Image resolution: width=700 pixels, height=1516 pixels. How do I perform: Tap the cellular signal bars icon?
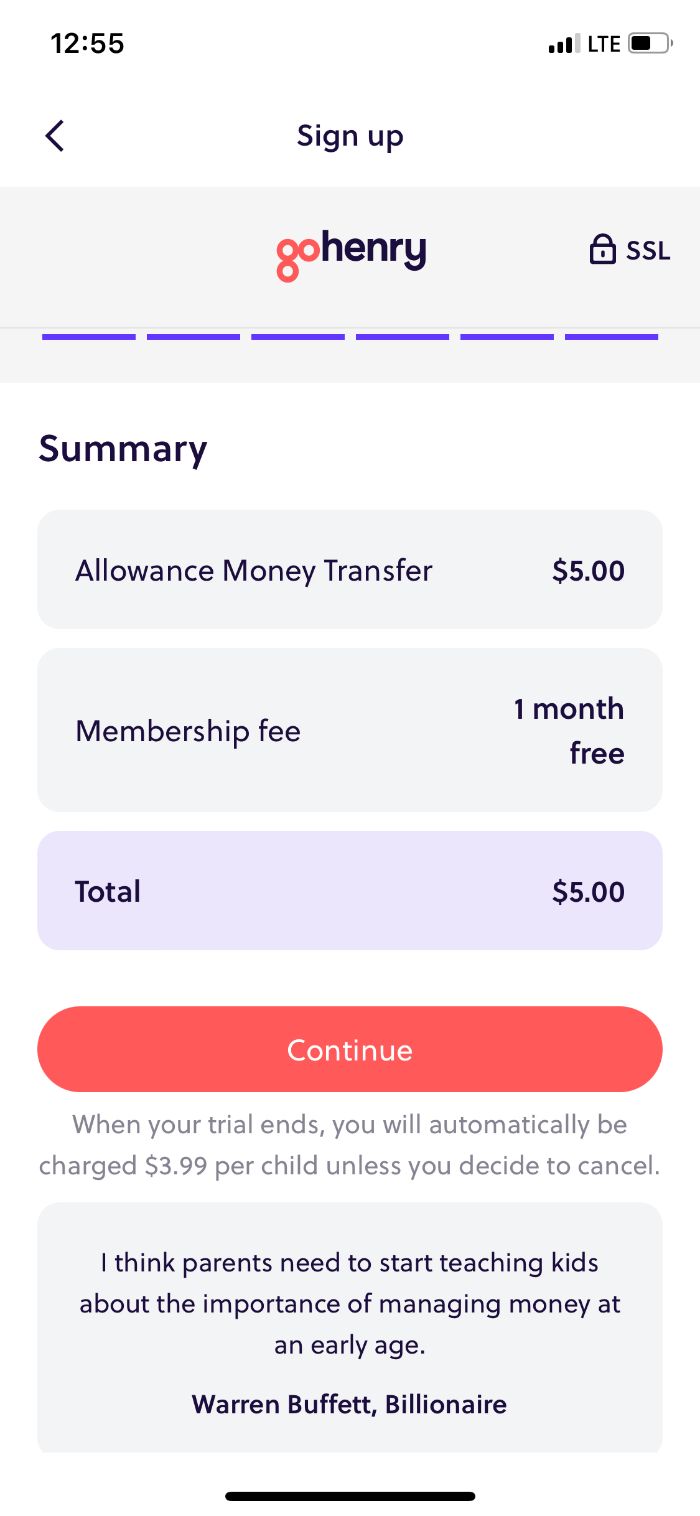click(x=563, y=43)
